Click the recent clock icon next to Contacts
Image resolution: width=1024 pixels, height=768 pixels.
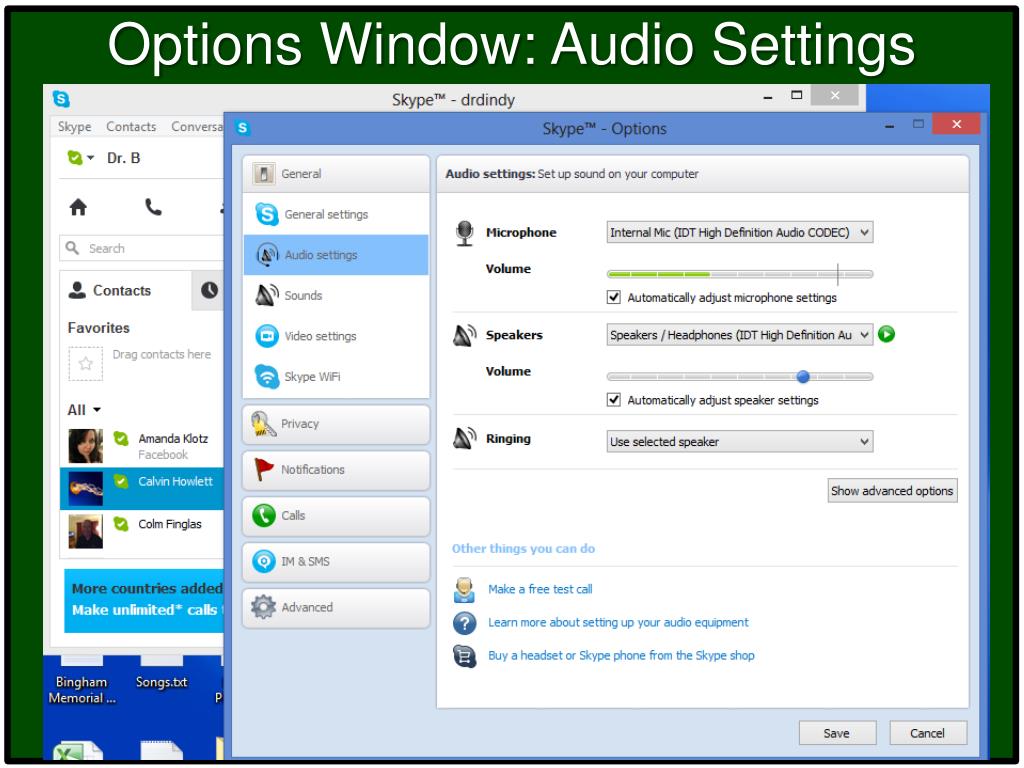pyautogui.click(x=209, y=290)
